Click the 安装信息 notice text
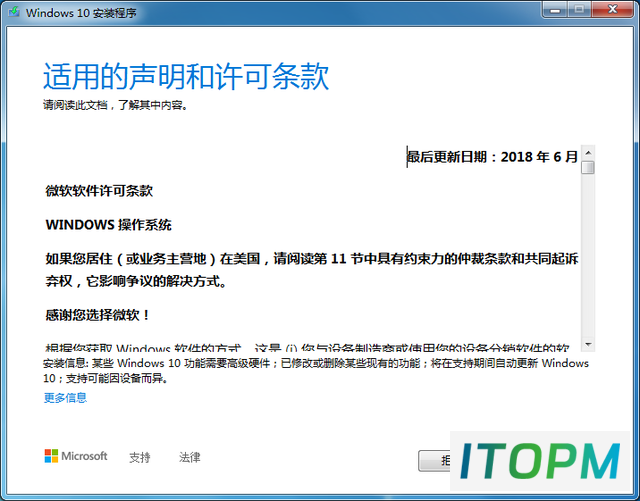640x501 pixels. click(x=316, y=371)
